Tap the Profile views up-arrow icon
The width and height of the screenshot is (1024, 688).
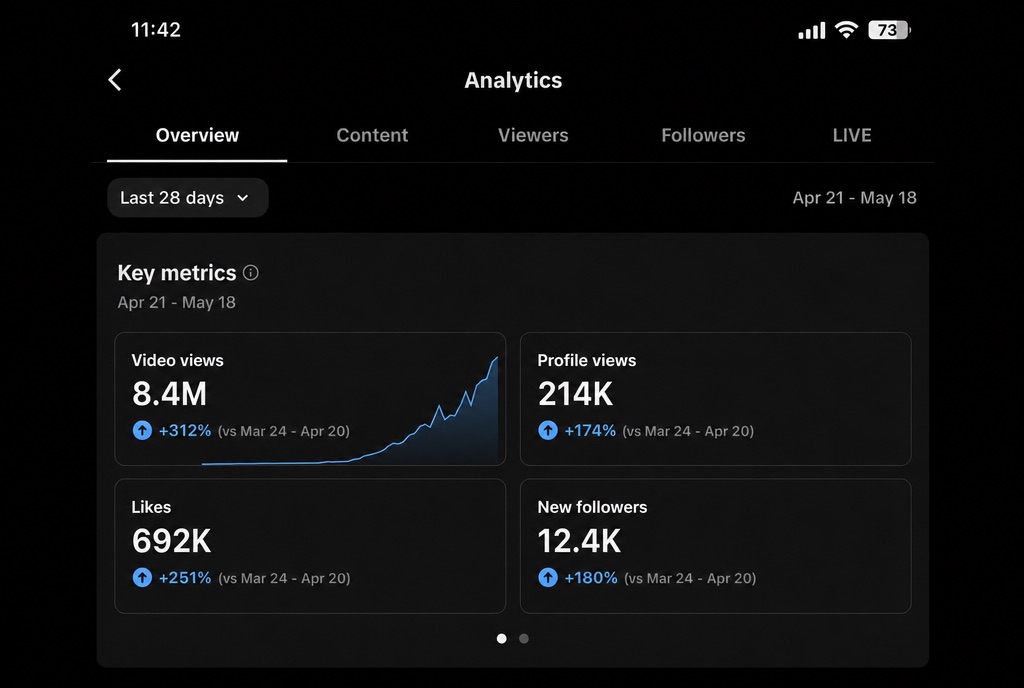point(548,431)
